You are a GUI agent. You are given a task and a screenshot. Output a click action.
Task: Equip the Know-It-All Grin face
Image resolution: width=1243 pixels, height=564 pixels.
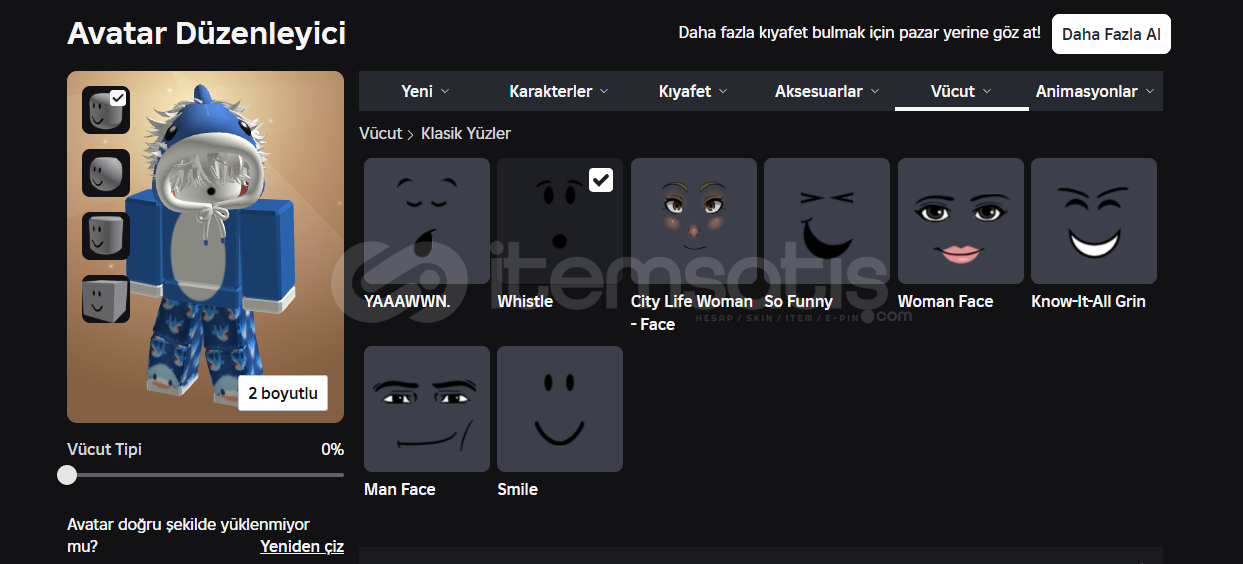(1094, 221)
